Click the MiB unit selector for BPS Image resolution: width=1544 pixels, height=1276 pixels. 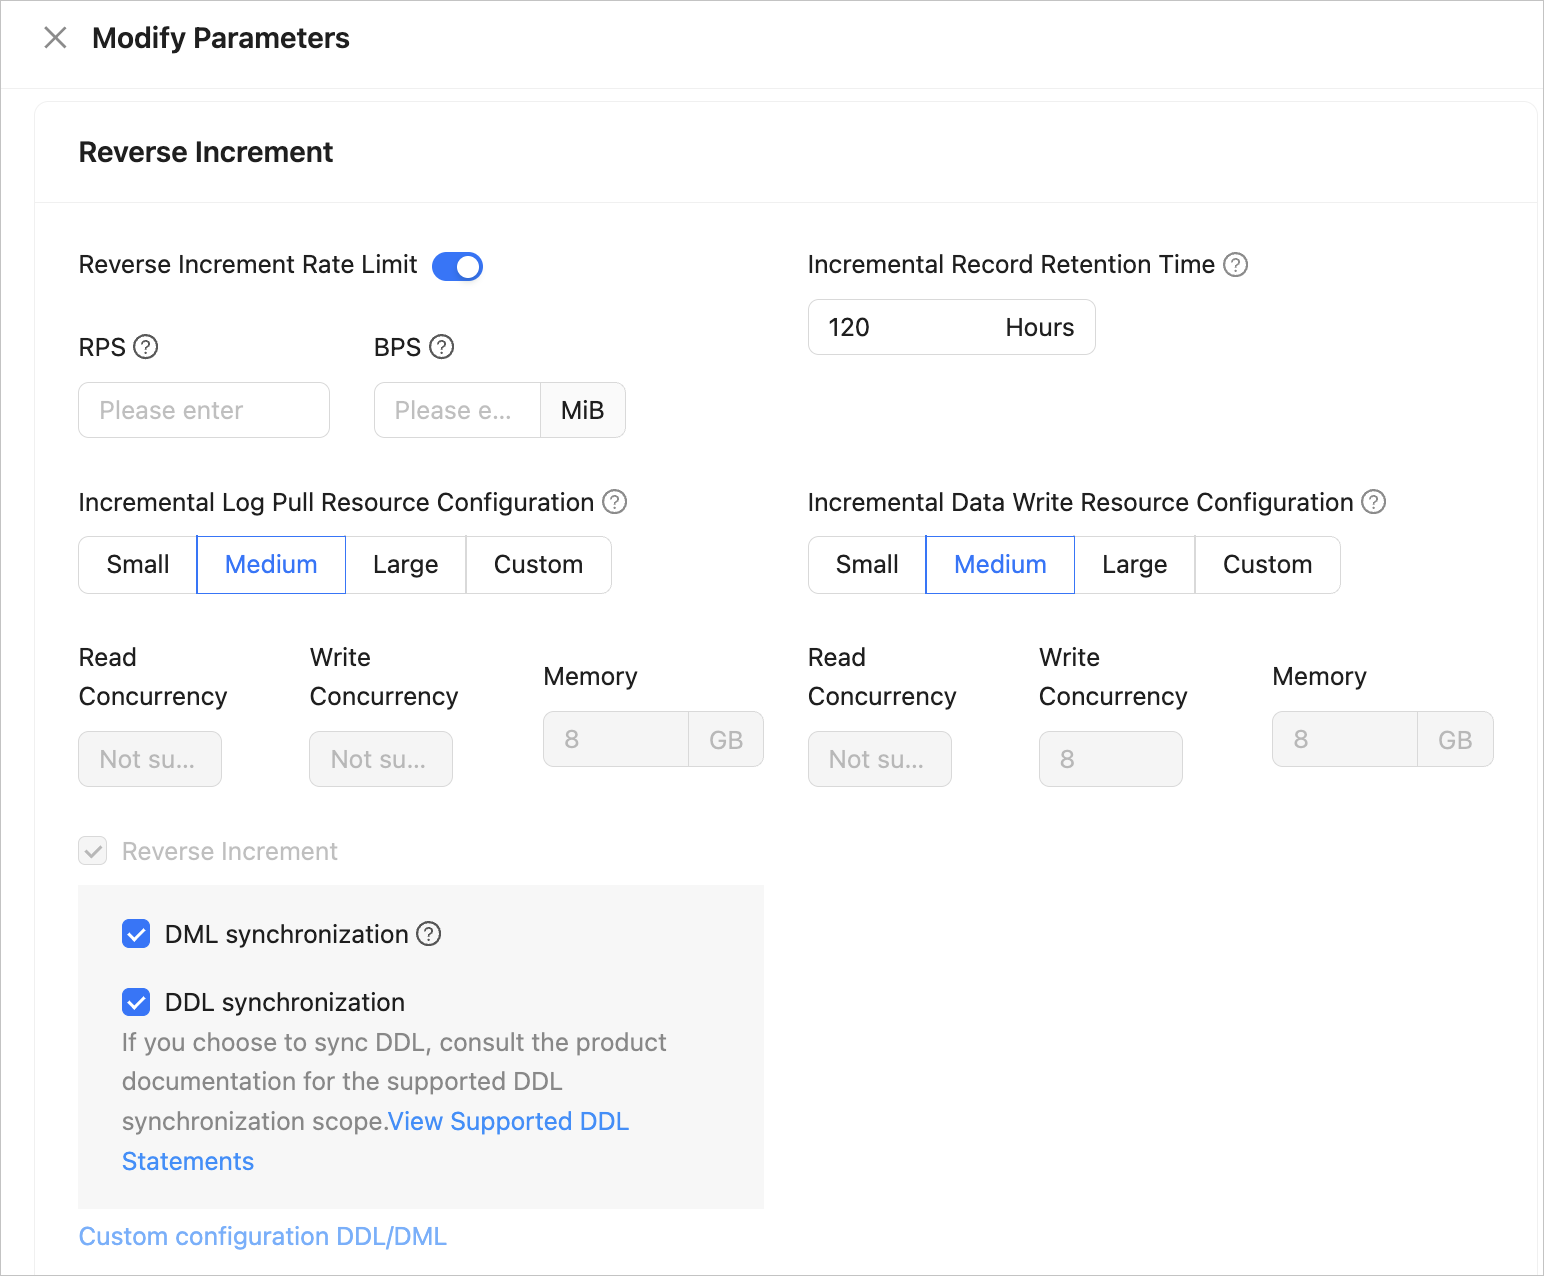tap(582, 410)
